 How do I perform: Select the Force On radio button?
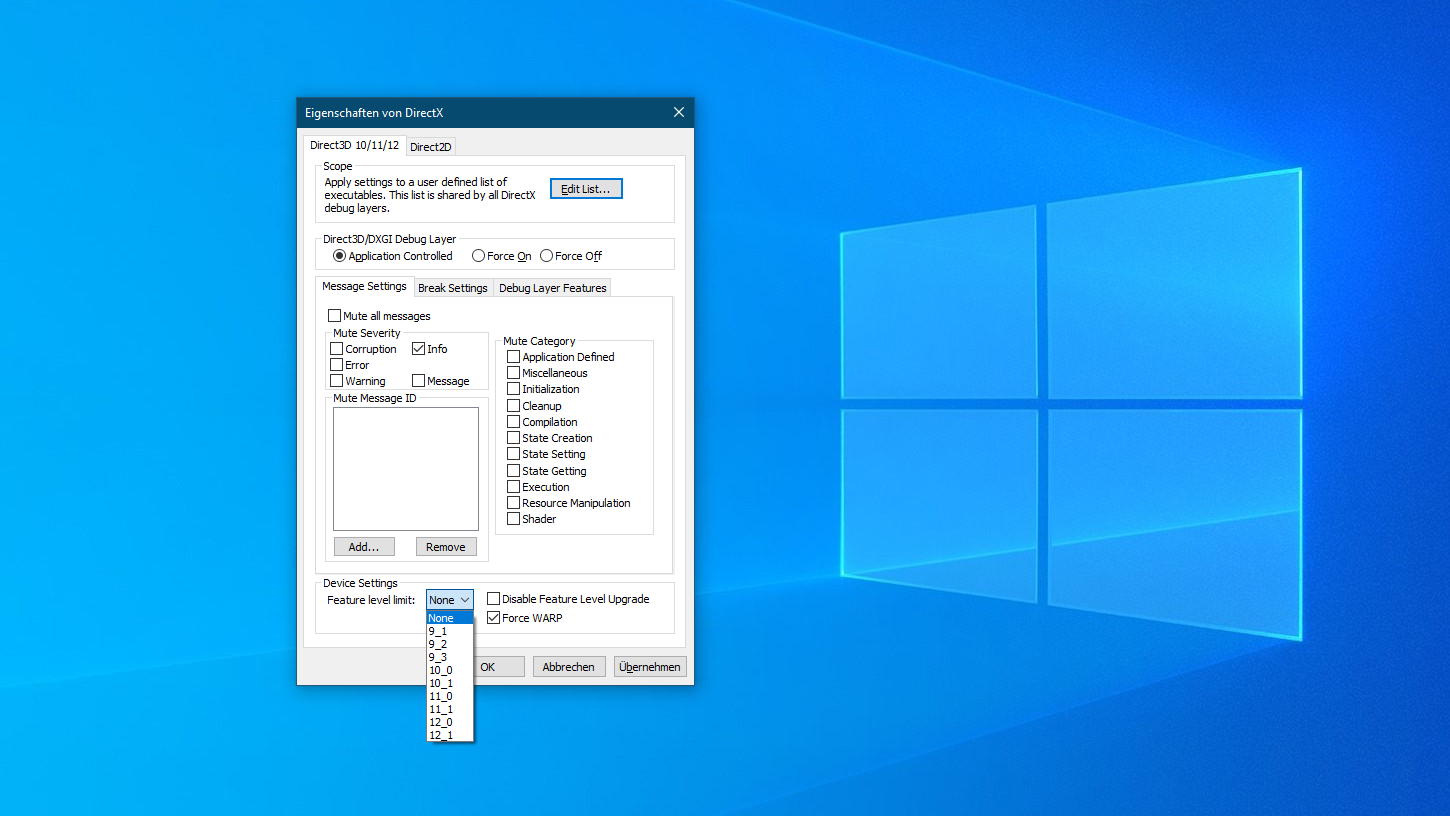(479, 256)
